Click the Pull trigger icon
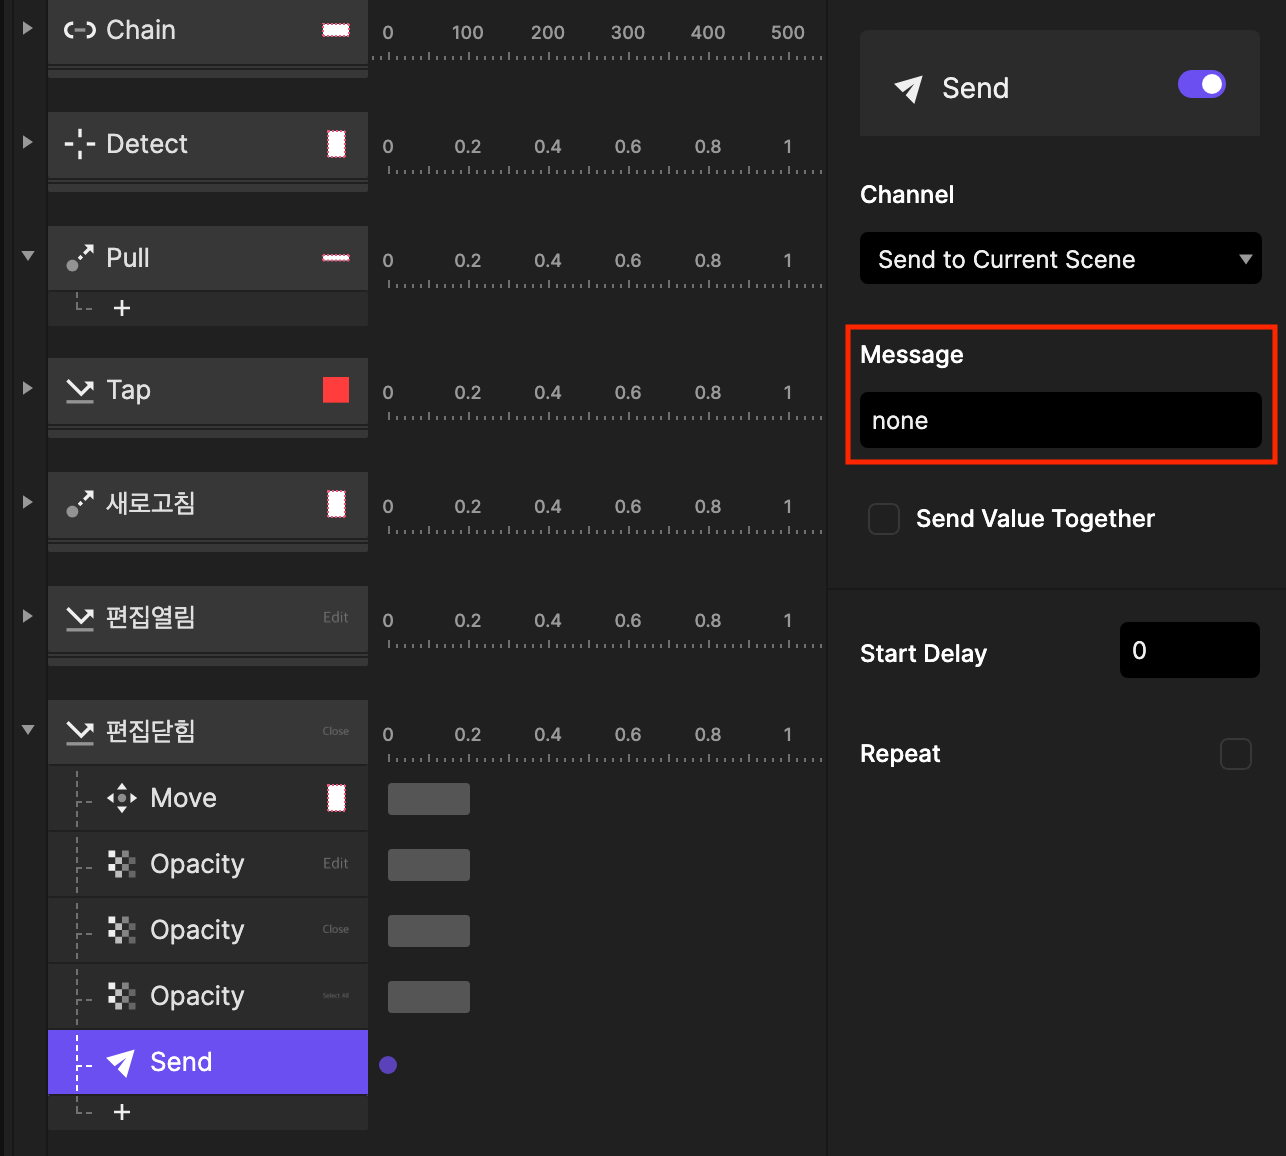 click(80, 258)
